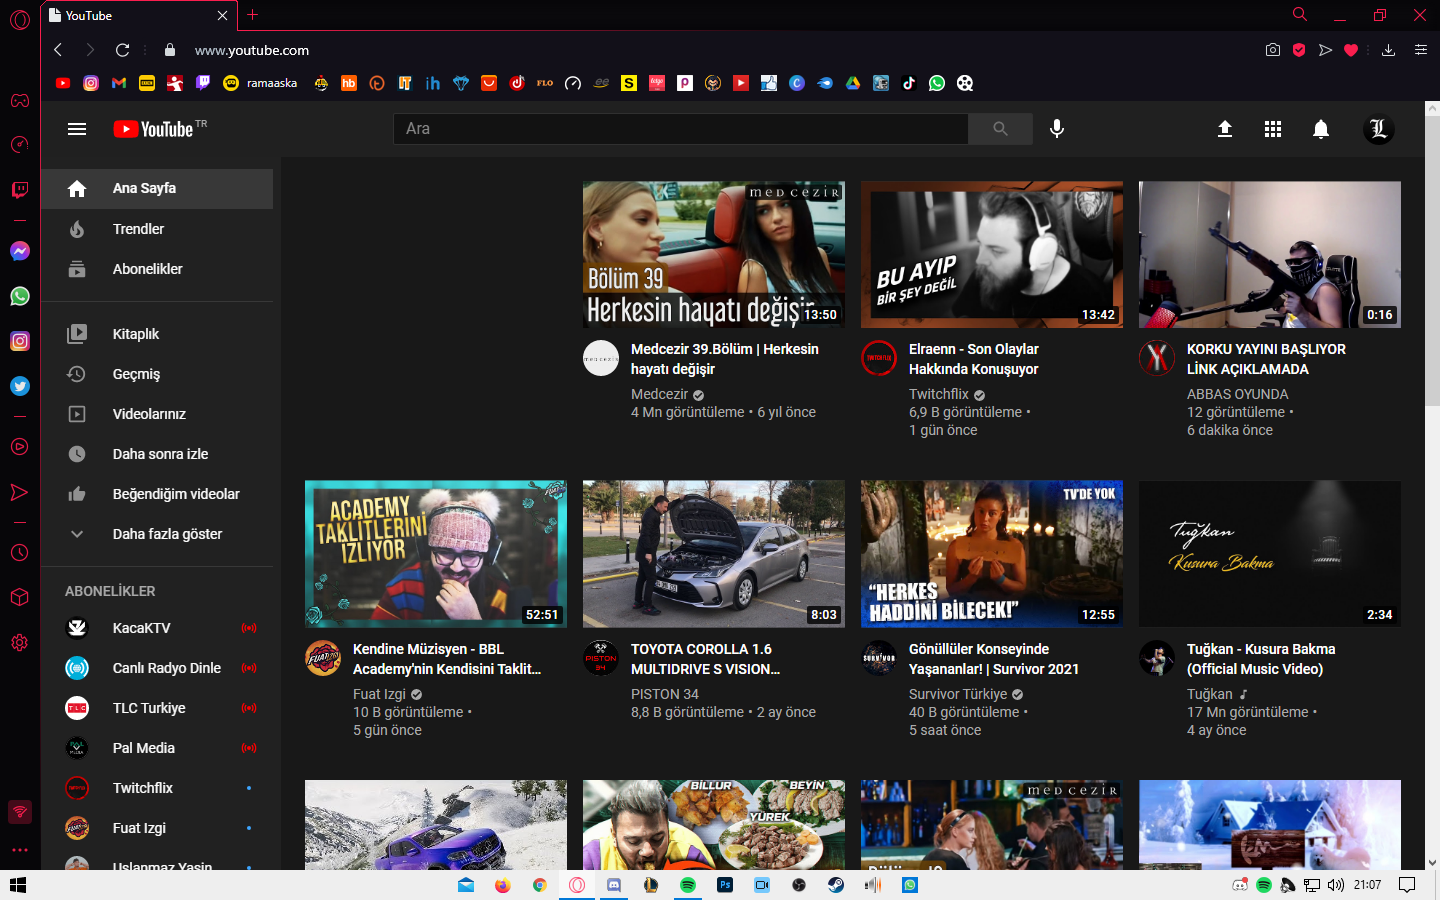The image size is (1440, 900).
Task: Open My Flow arrow icon in sidebar
Action: (x=20, y=492)
